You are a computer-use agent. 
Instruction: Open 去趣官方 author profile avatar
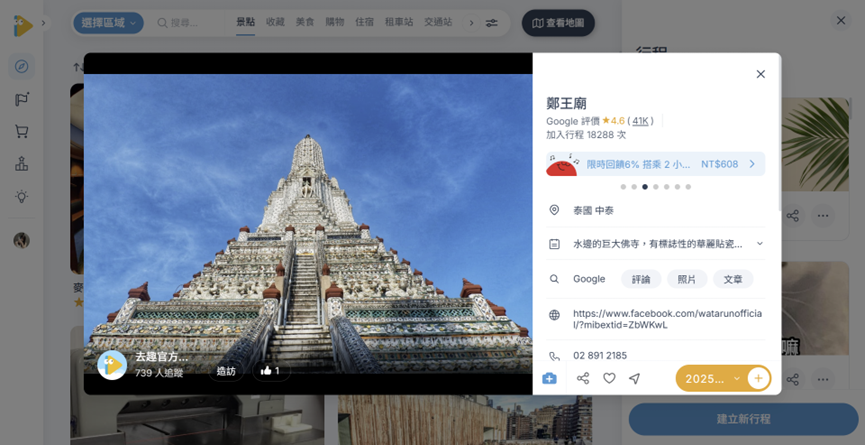(x=112, y=365)
